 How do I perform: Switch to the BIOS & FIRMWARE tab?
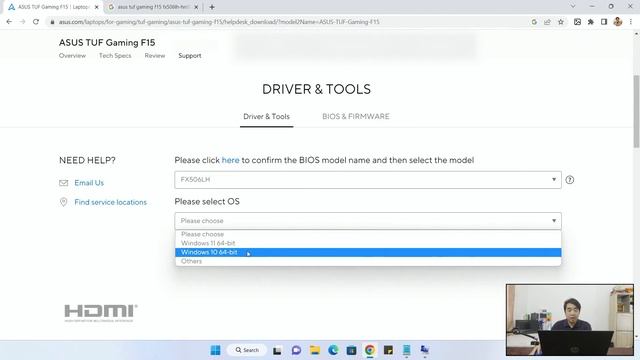pyautogui.click(x=356, y=116)
